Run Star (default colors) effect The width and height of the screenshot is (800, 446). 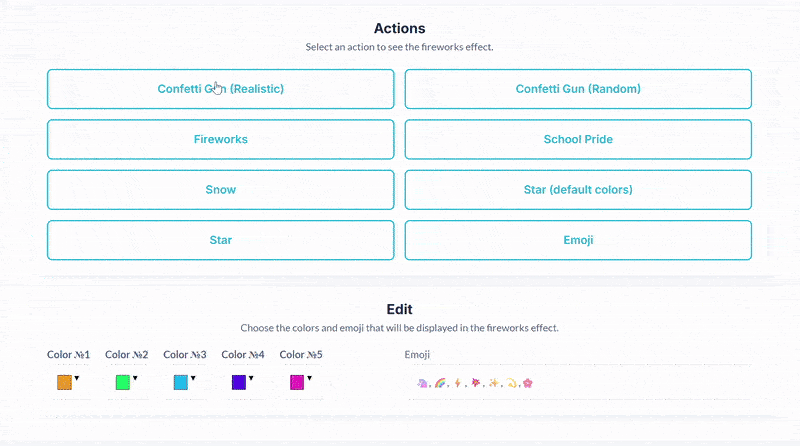pyautogui.click(x=578, y=190)
